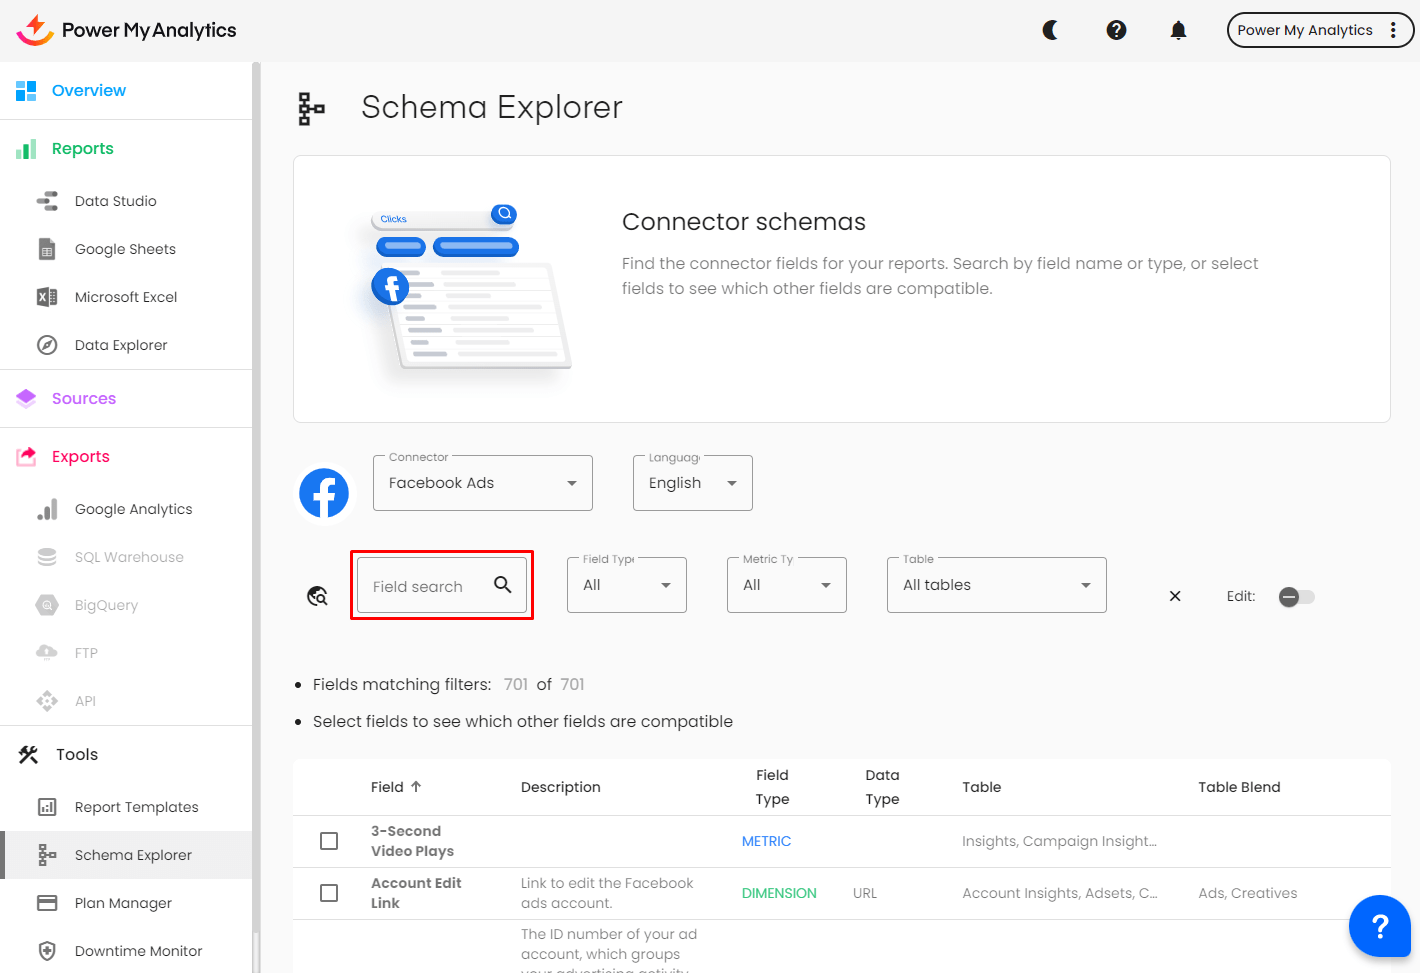
Task: Click the Table column header
Action: coord(982,787)
